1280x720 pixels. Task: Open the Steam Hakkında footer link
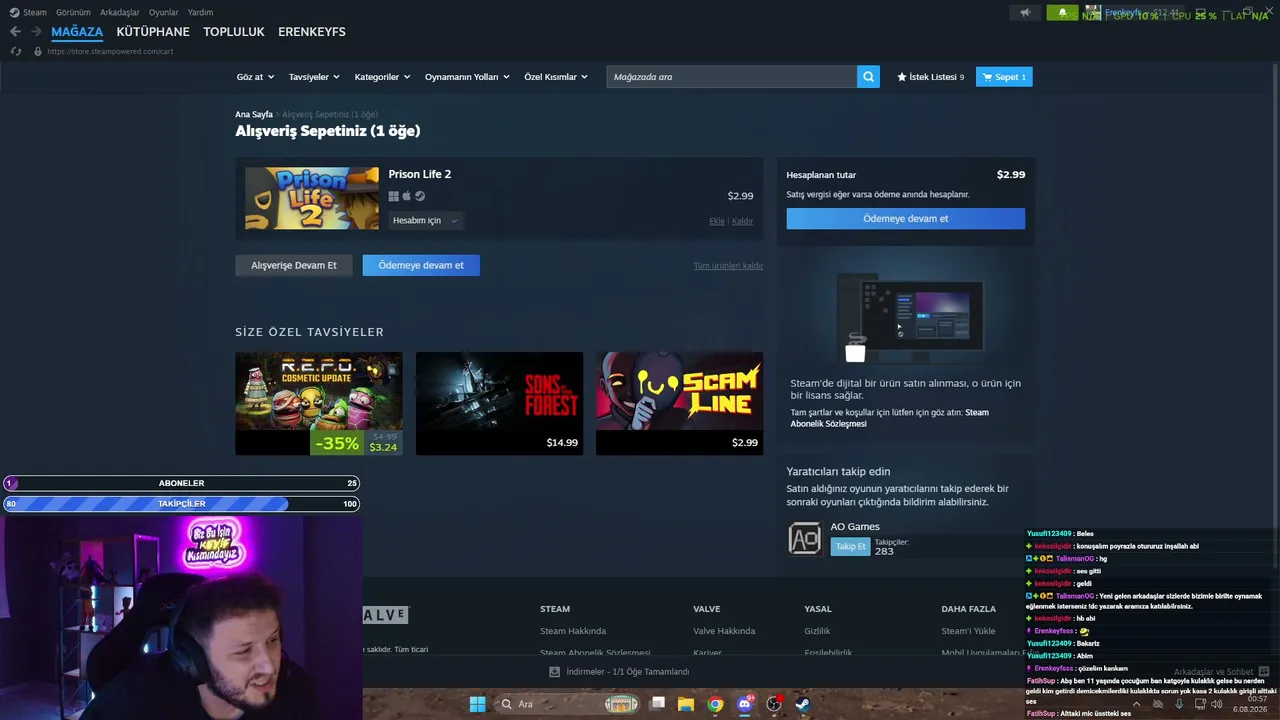coord(573,631)
